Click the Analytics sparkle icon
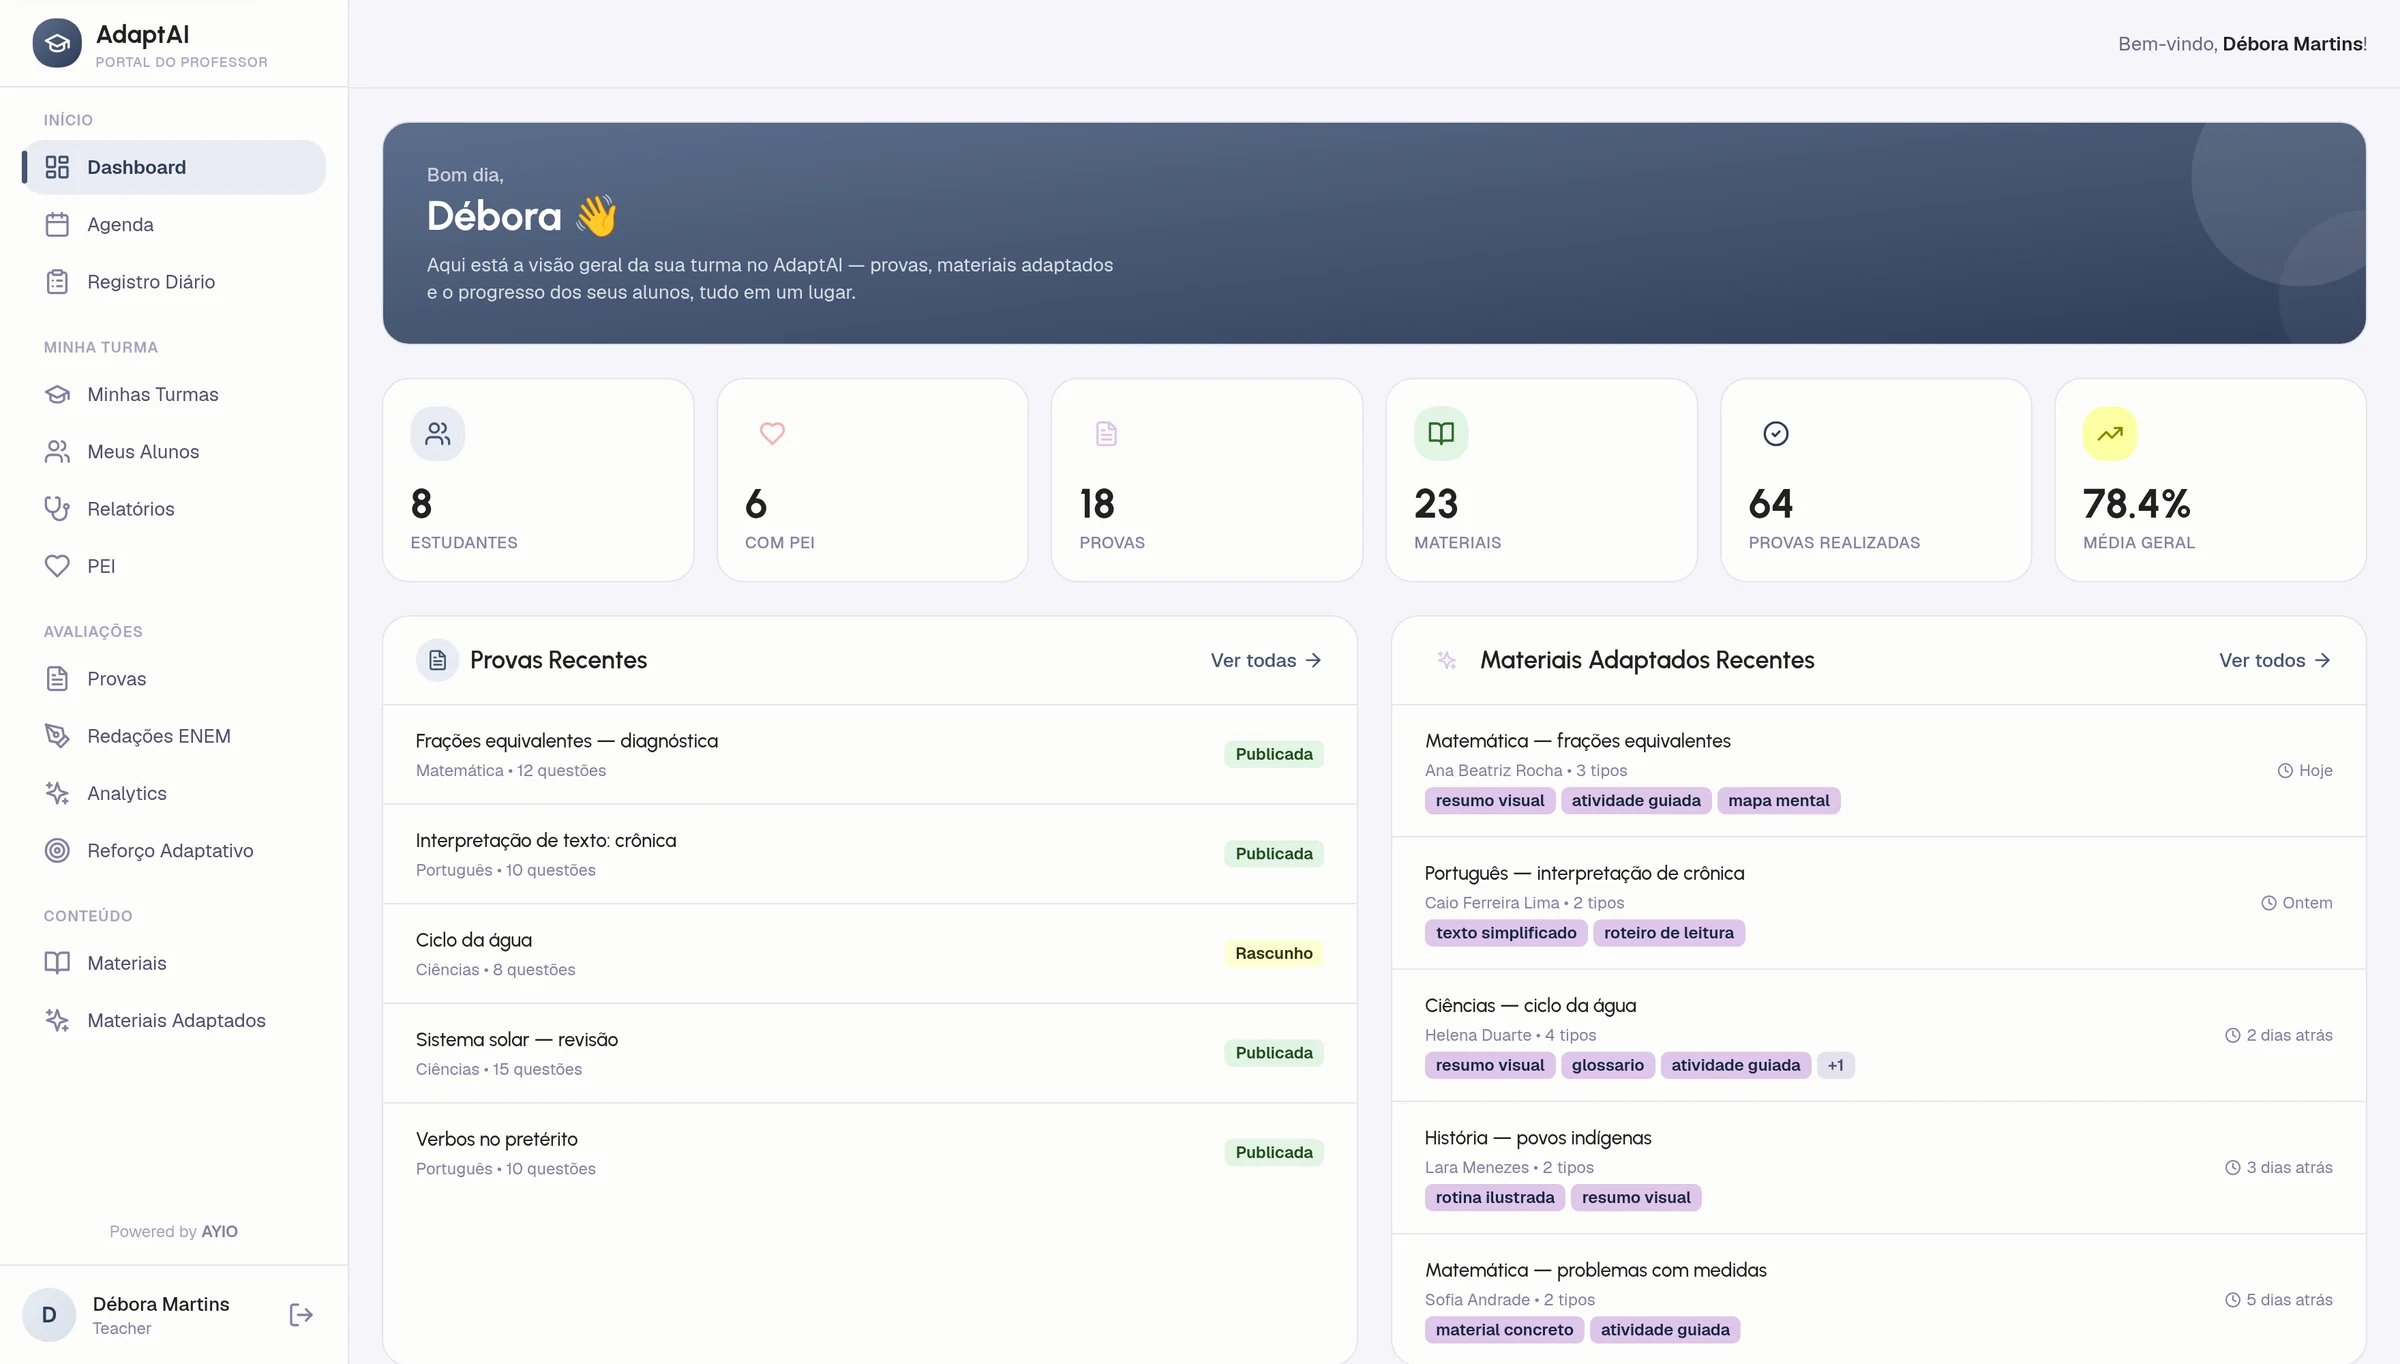 point(57,793)
